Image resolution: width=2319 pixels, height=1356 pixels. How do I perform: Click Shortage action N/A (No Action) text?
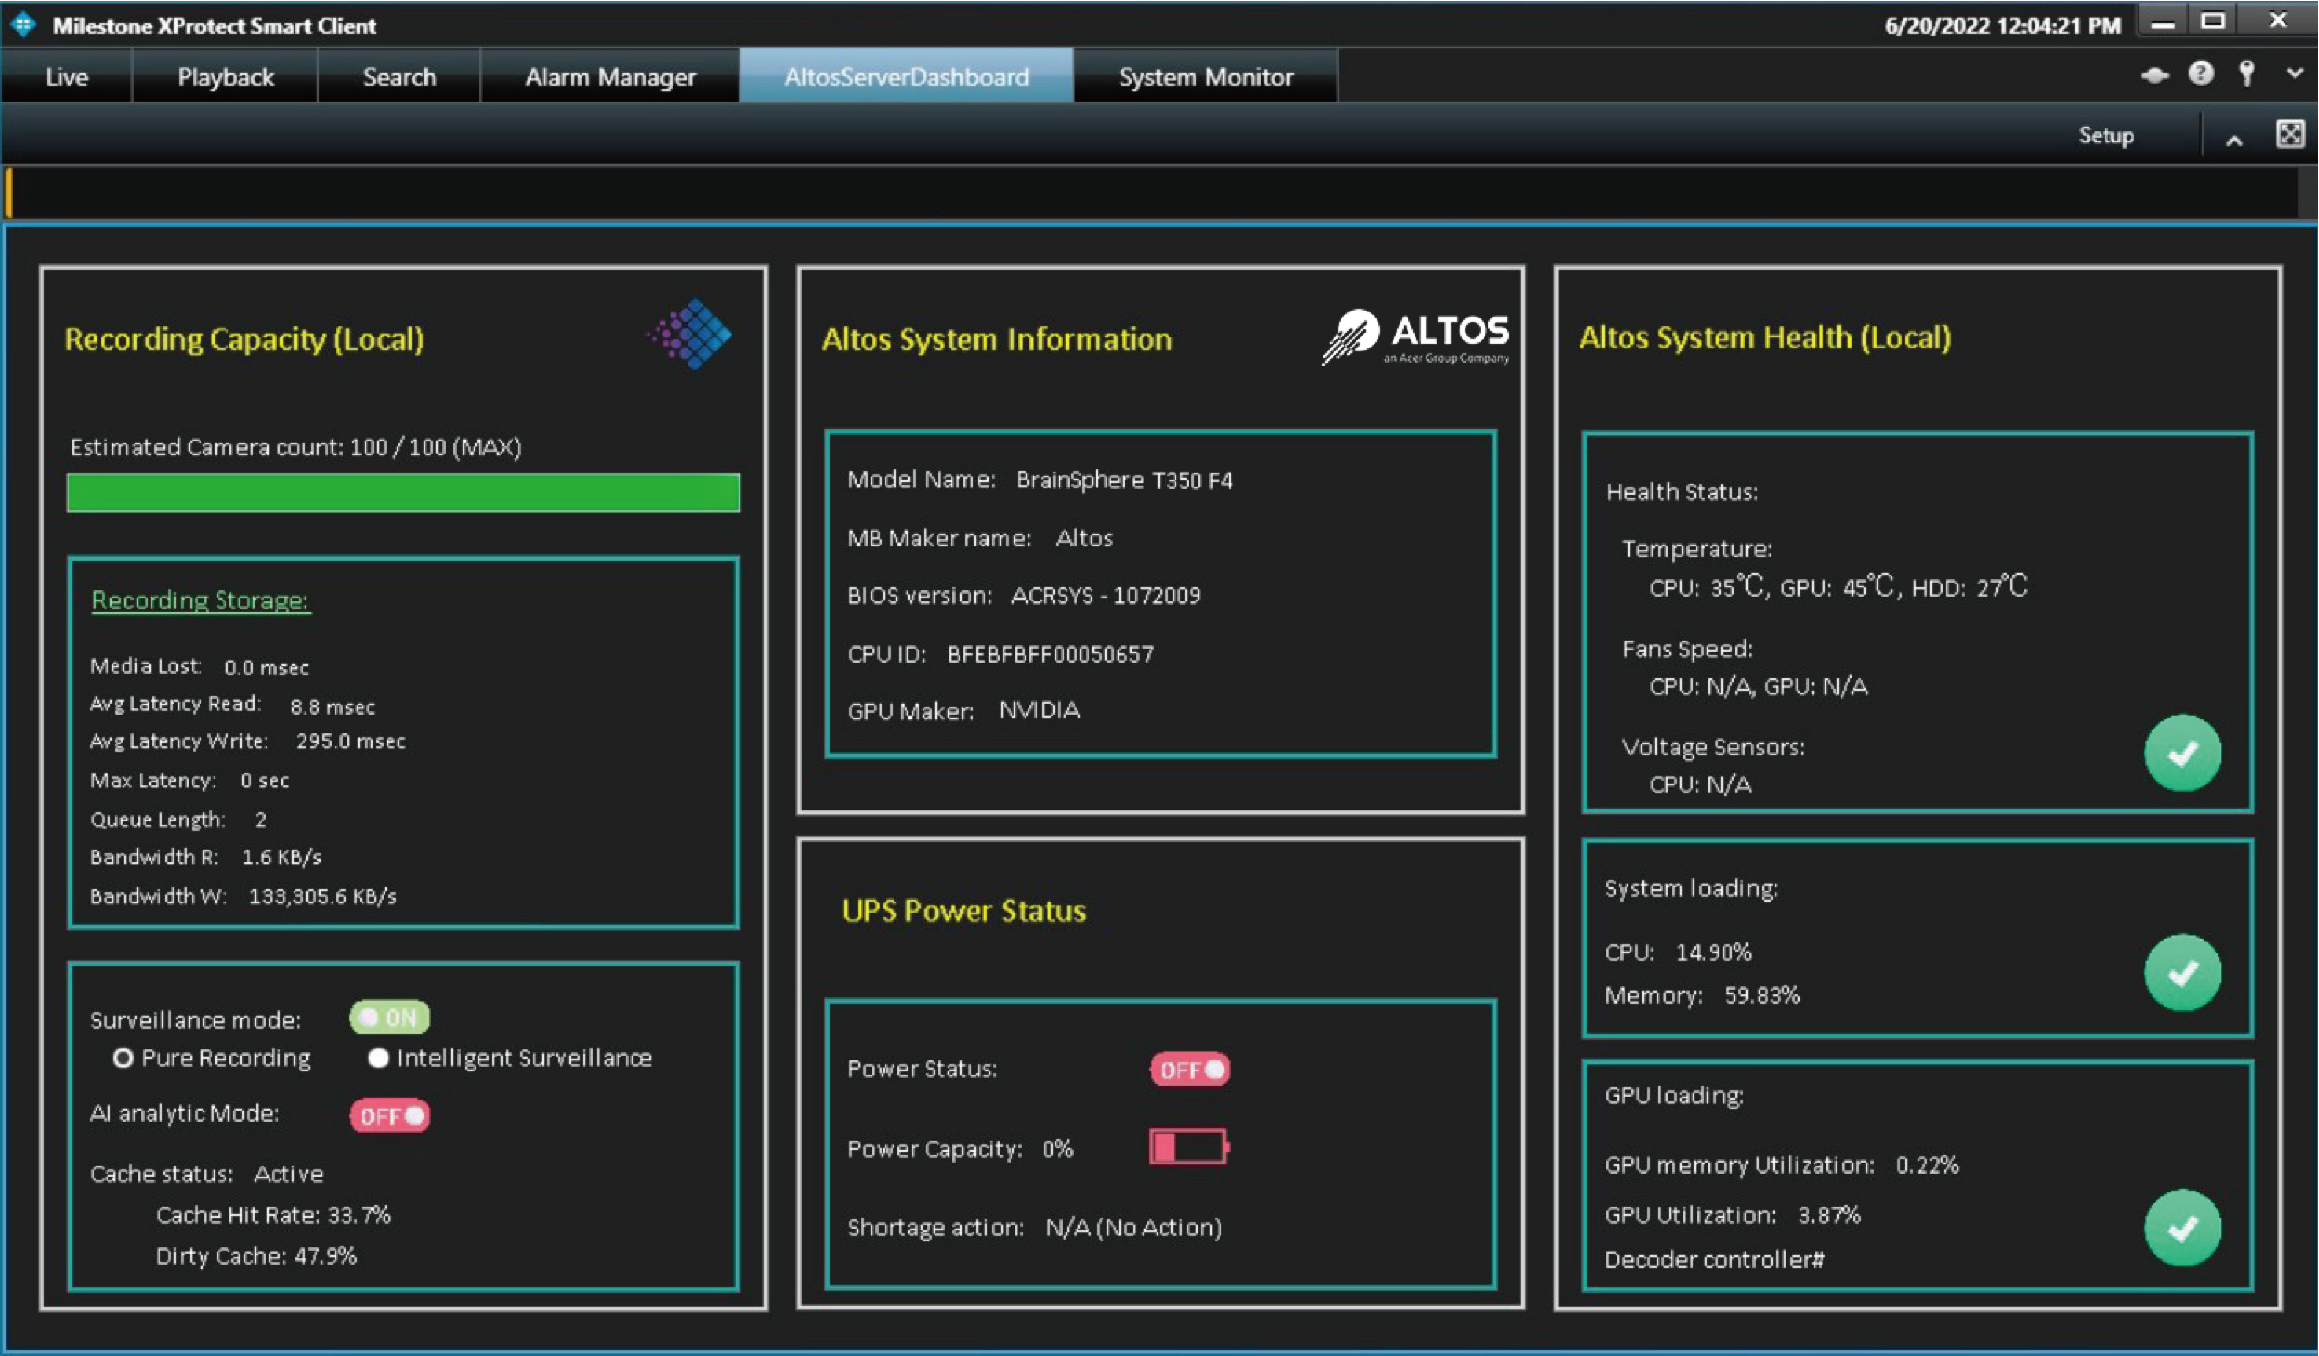click(x=1035, y=1228)
